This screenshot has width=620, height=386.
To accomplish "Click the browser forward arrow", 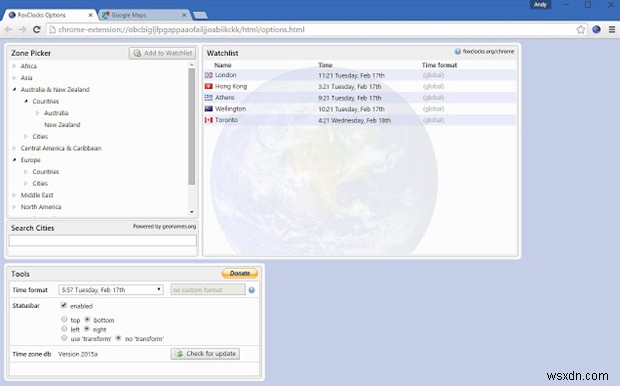I will (23, 30).
